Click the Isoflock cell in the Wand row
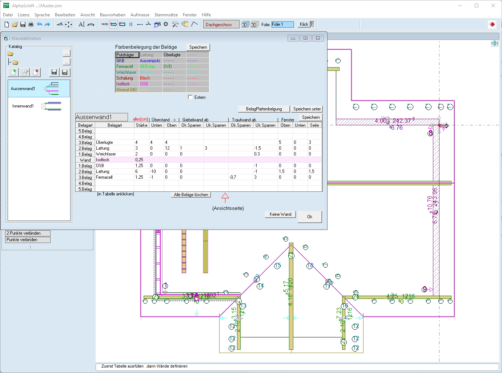 point(114,160)
